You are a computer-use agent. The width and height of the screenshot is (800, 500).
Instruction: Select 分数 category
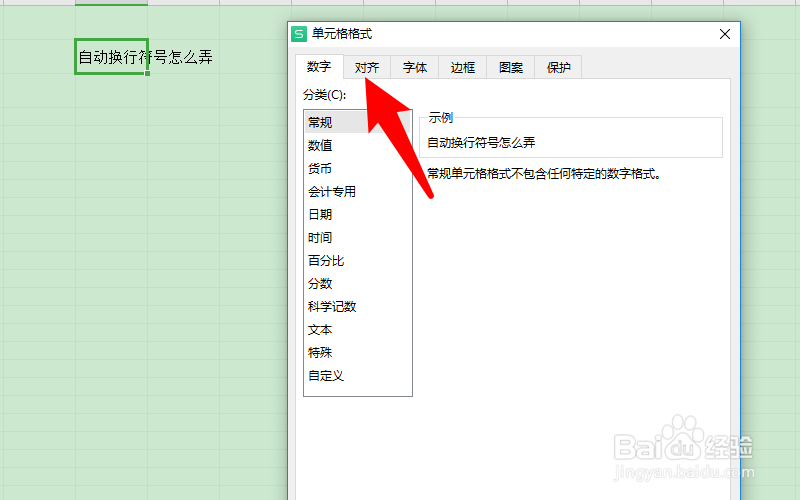point(357,283)
